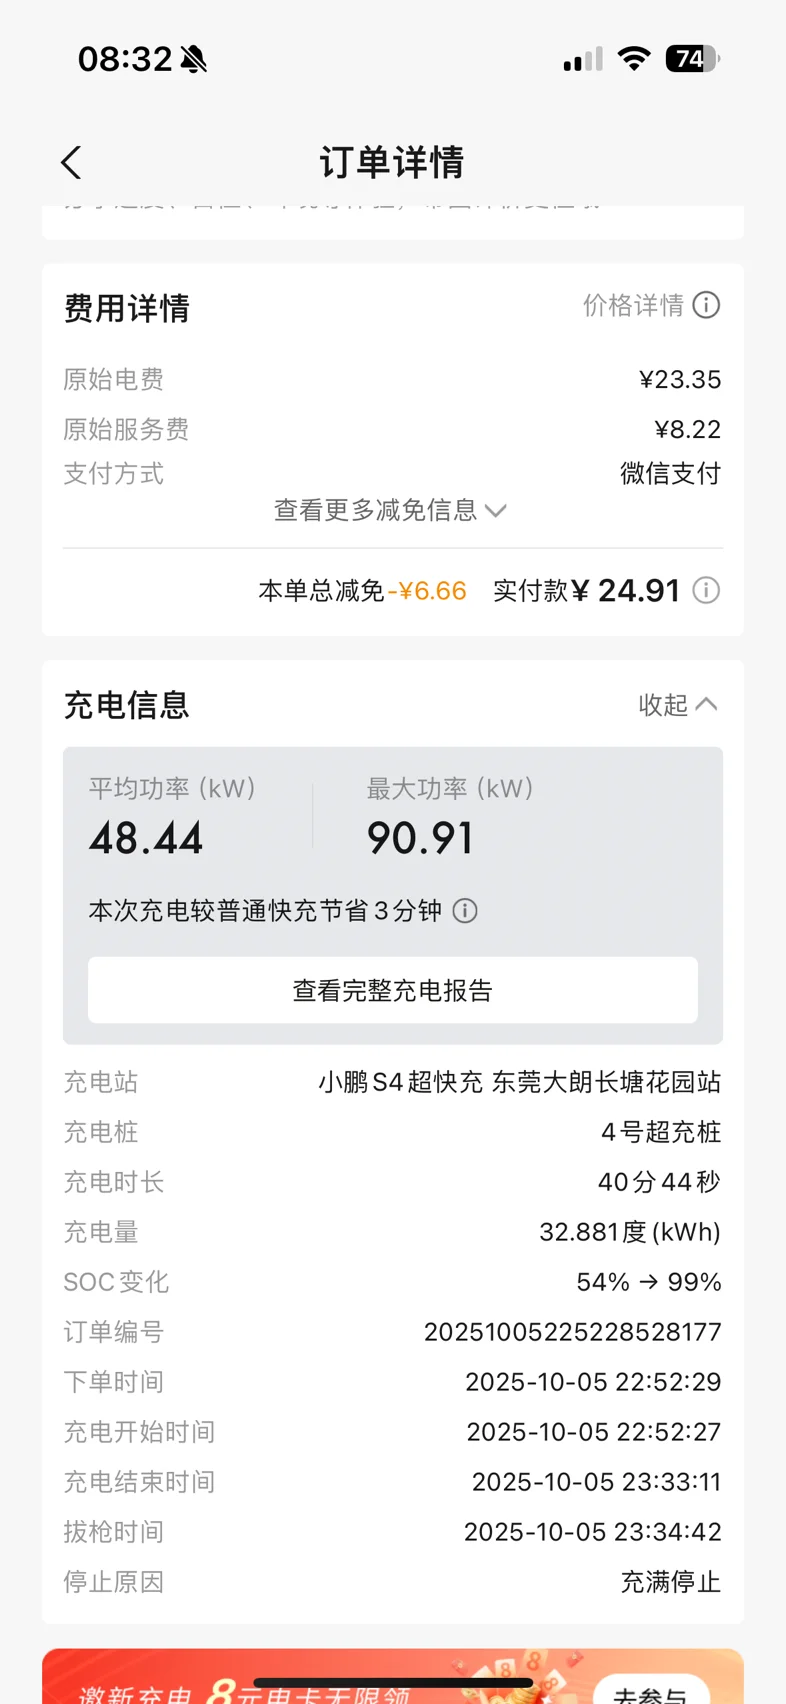Tap the Wi-Fi icon in status bar

click(x=633, y=59)
